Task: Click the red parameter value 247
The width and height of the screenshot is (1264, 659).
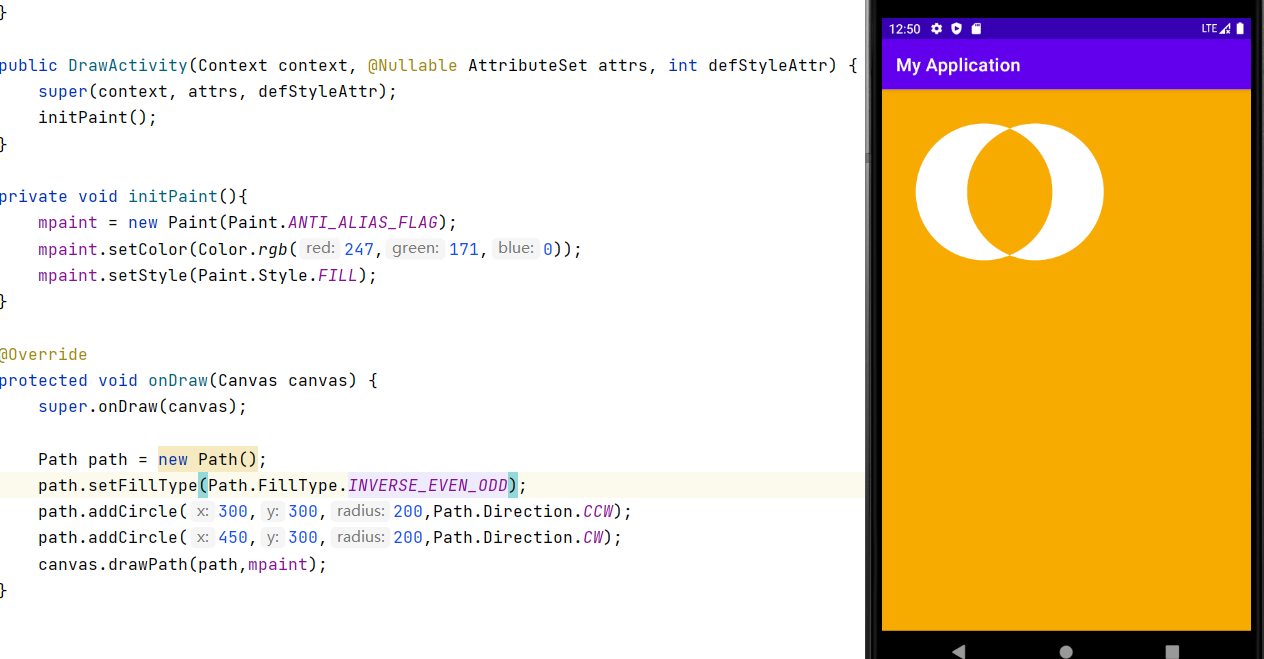Action: (359, 248)
